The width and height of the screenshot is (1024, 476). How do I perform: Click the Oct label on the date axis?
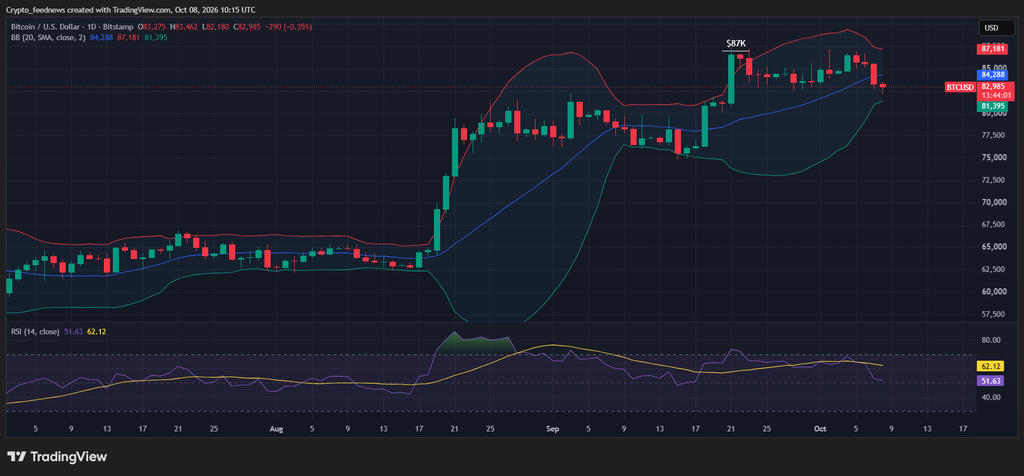coord(820,429)
